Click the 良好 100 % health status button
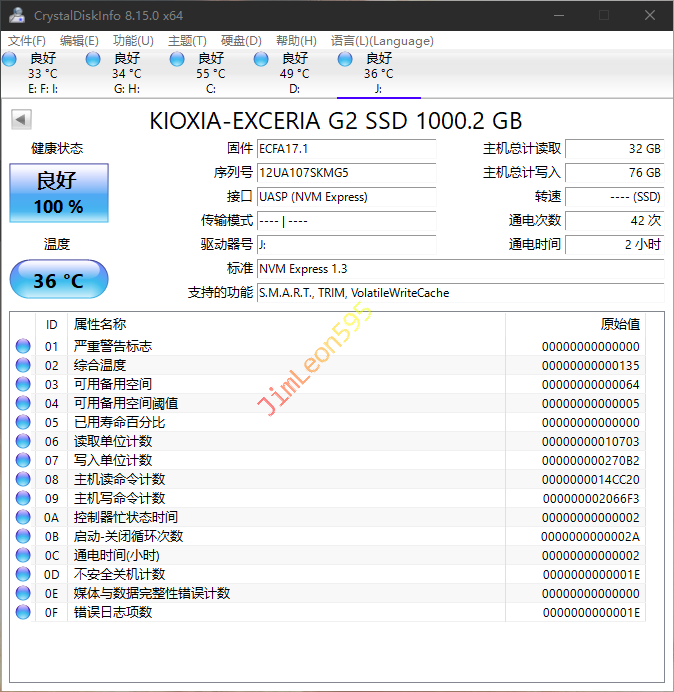This screenshot has width=674, height=692. [x=59, y=194]
